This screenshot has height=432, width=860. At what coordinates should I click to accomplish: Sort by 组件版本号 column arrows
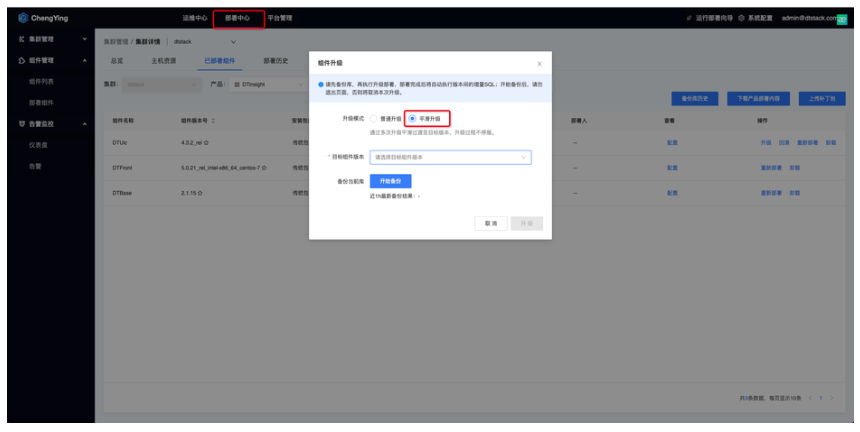213,121
